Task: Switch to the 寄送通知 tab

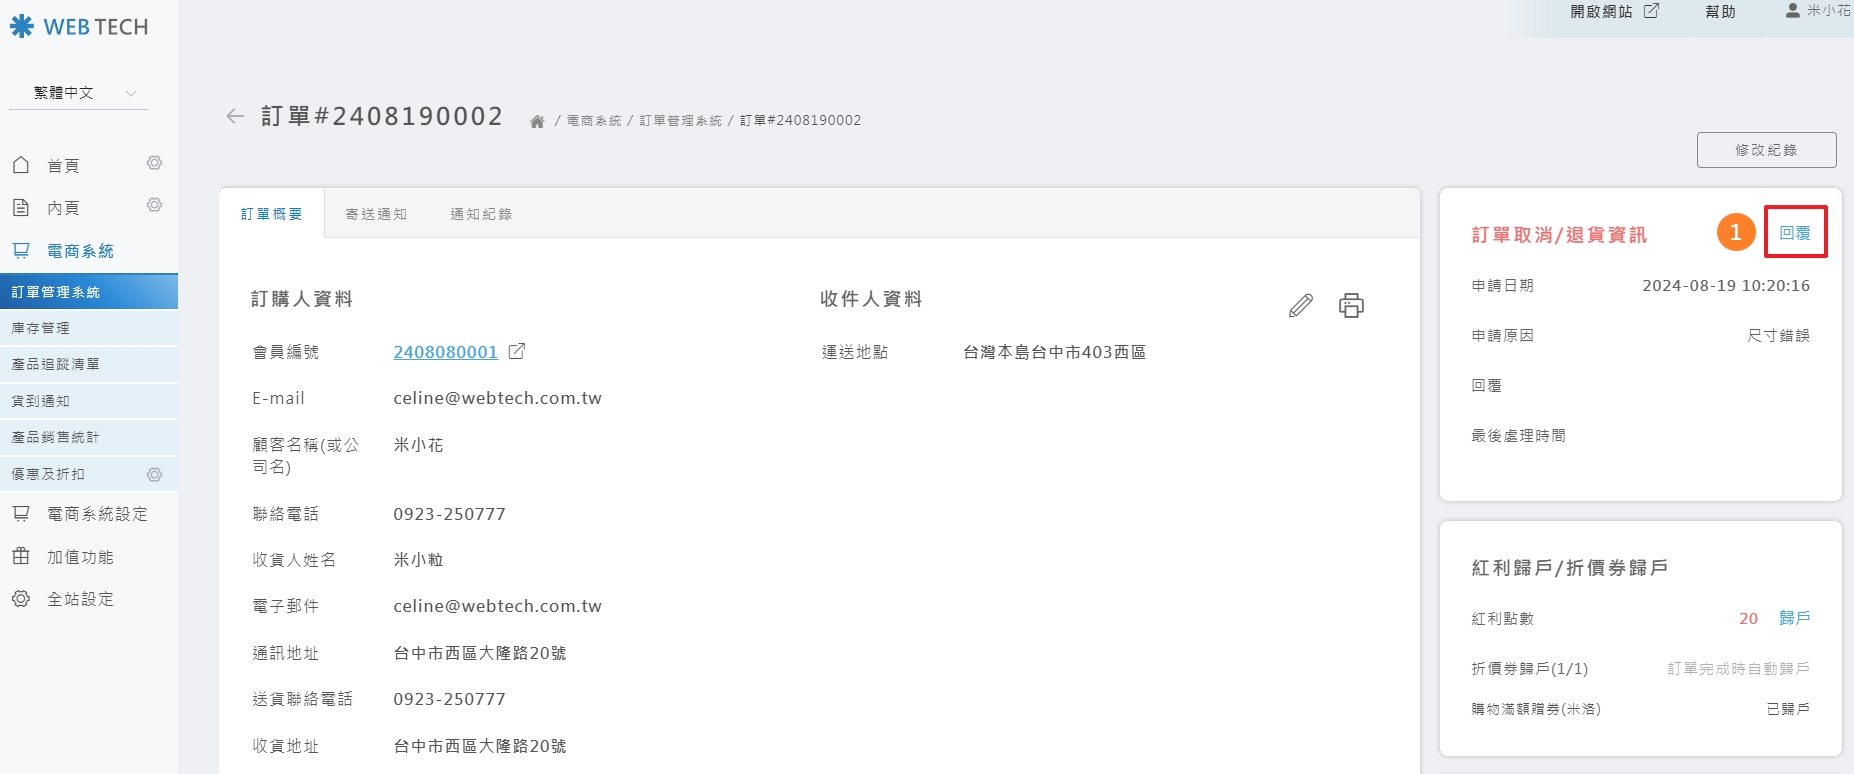Action: click(376, 214)
